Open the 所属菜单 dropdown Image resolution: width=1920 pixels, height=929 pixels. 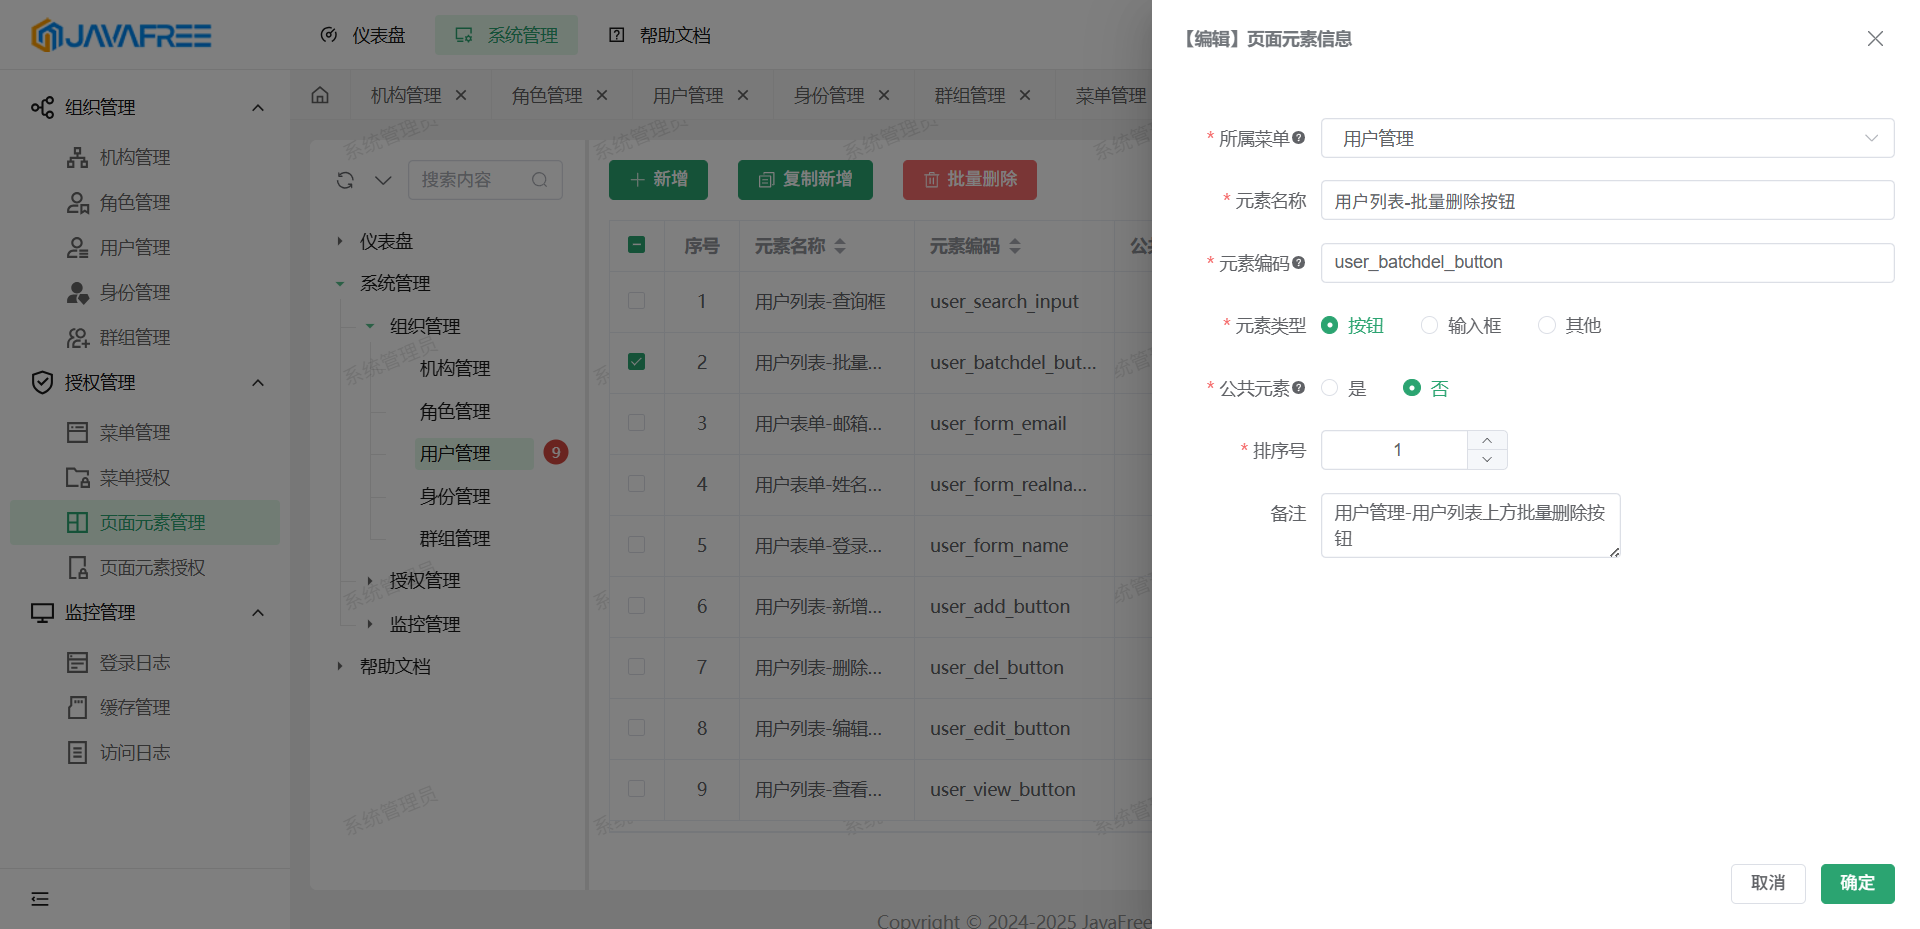click(1607, 138)
